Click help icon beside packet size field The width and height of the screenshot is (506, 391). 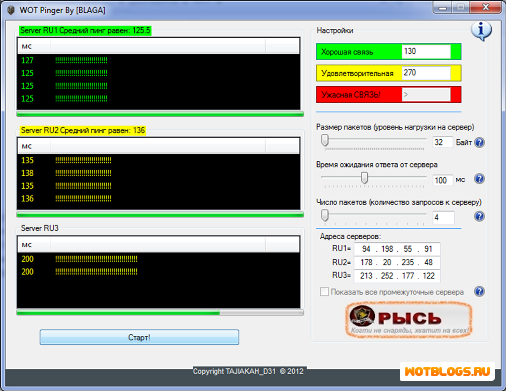479,142
